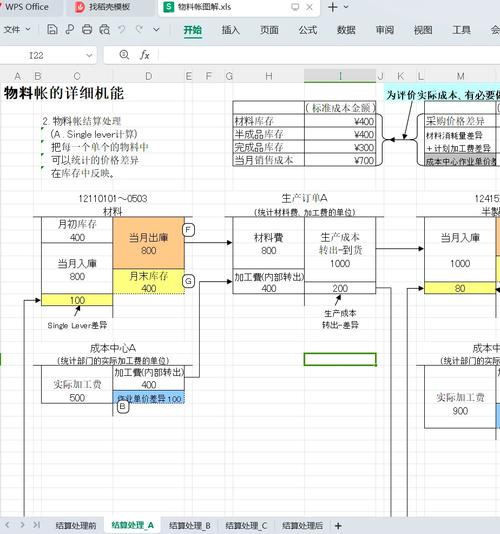Click the Print icon
This screenshot has width=500, height=534.
click(87, 30)
